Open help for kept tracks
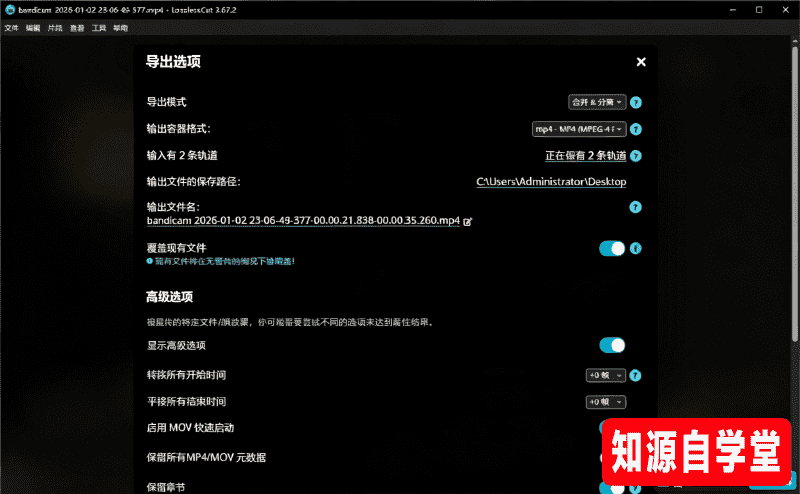 (x=635, y=156)
